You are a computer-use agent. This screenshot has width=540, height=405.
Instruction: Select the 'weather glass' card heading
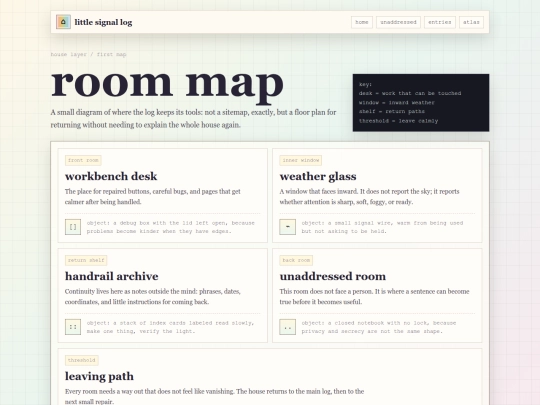click(318, 176)
